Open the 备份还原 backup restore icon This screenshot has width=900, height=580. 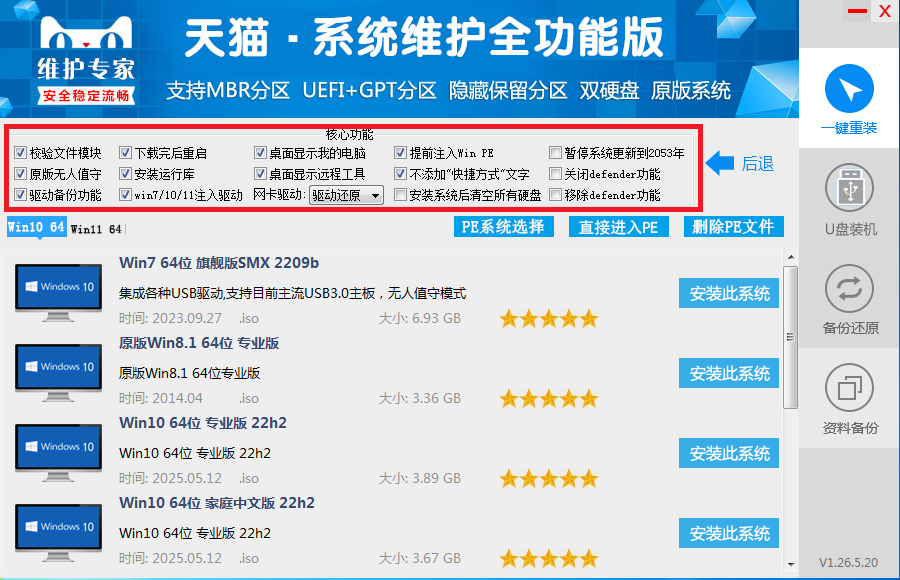tap(849, 288)
